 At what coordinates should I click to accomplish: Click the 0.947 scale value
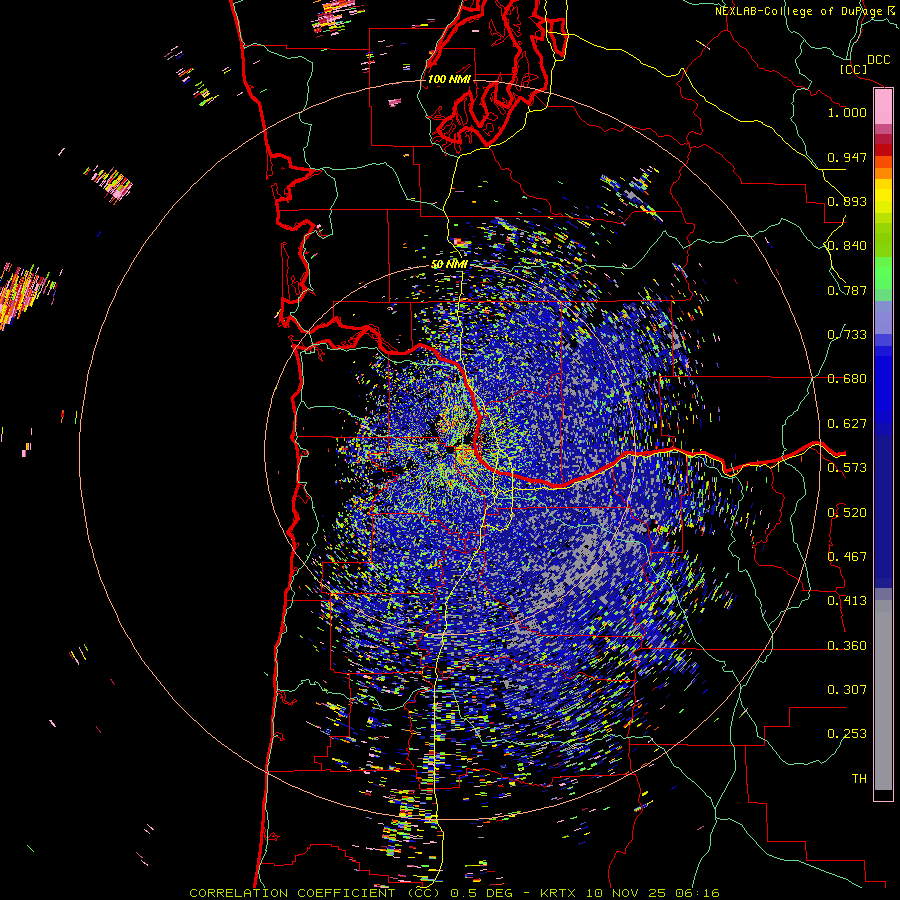coord(847,157)
